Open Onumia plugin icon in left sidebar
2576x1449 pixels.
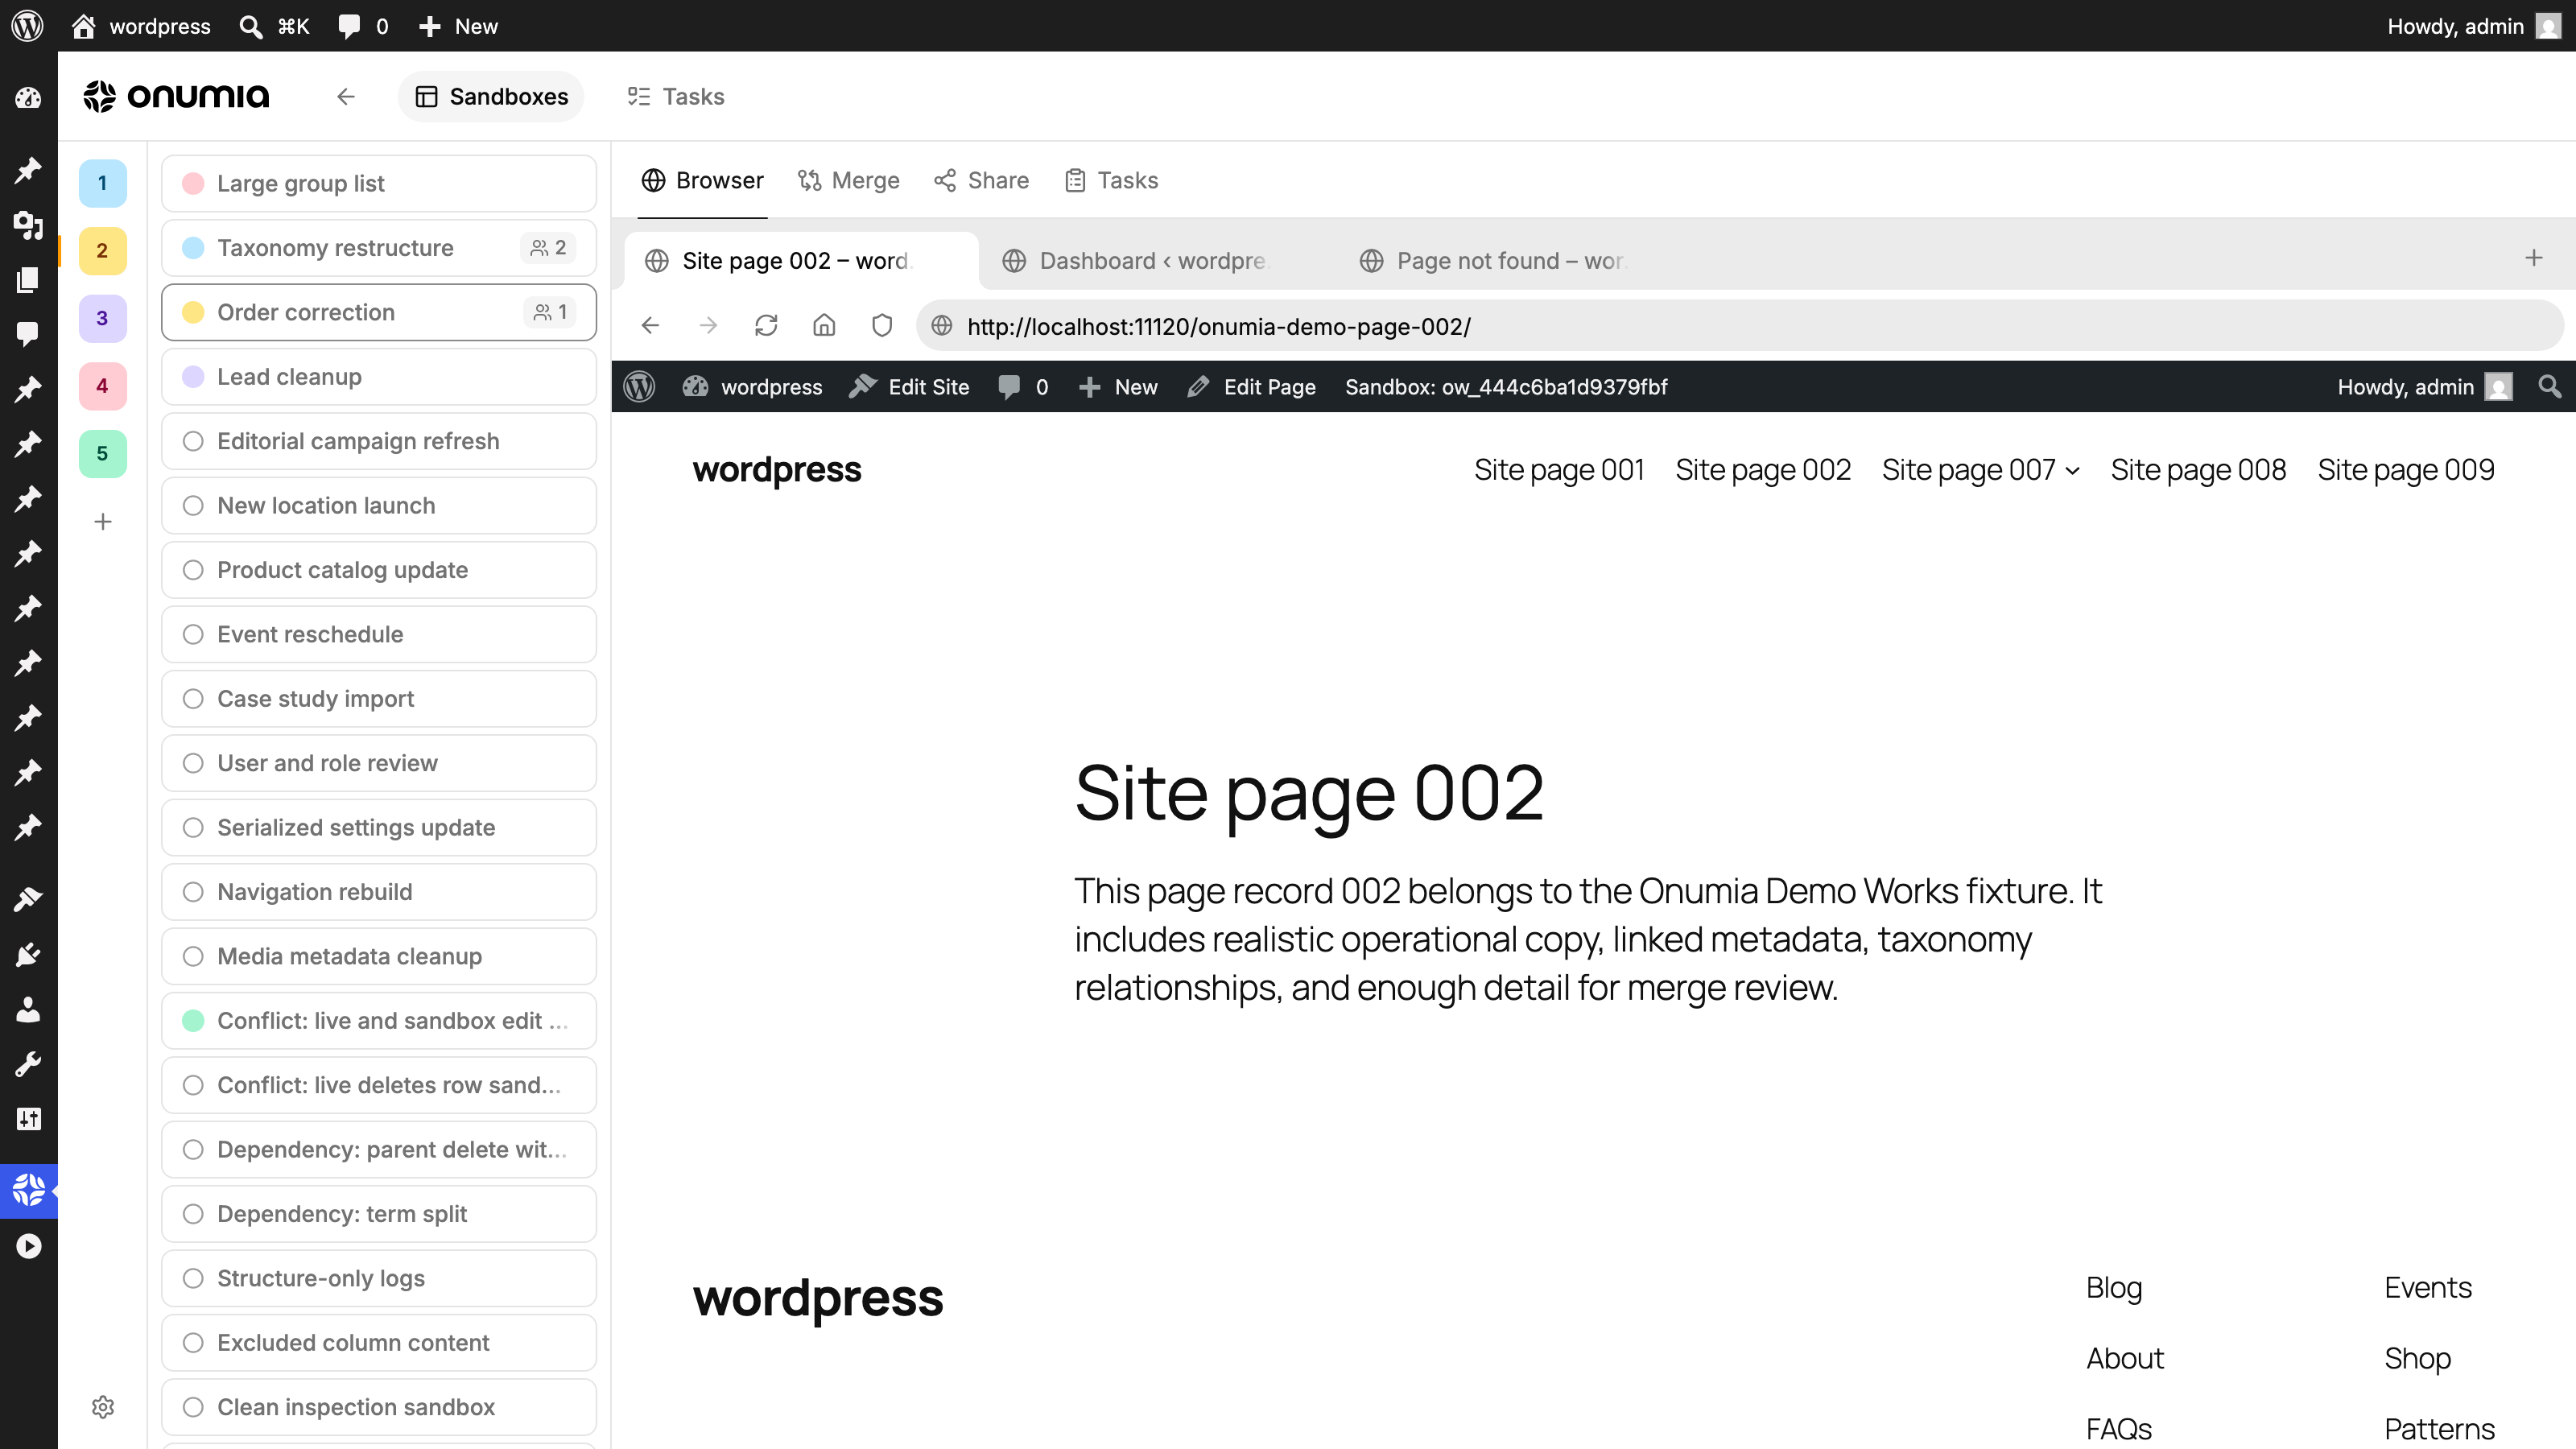tap(28, 1190)
